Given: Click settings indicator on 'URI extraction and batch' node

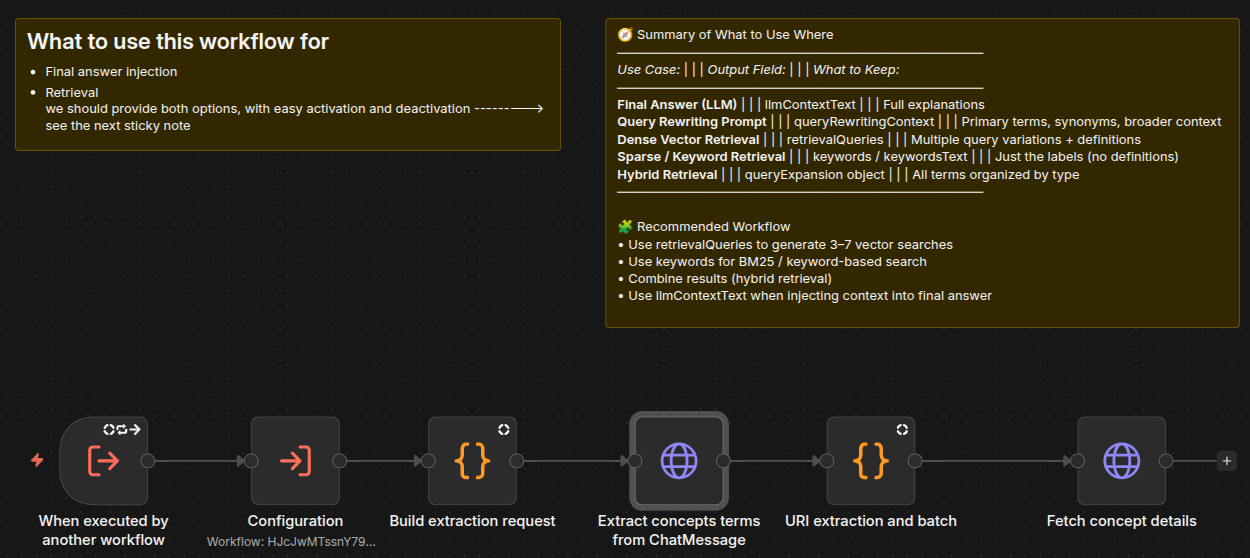Looking at the screenshot, I should (902, 429).
